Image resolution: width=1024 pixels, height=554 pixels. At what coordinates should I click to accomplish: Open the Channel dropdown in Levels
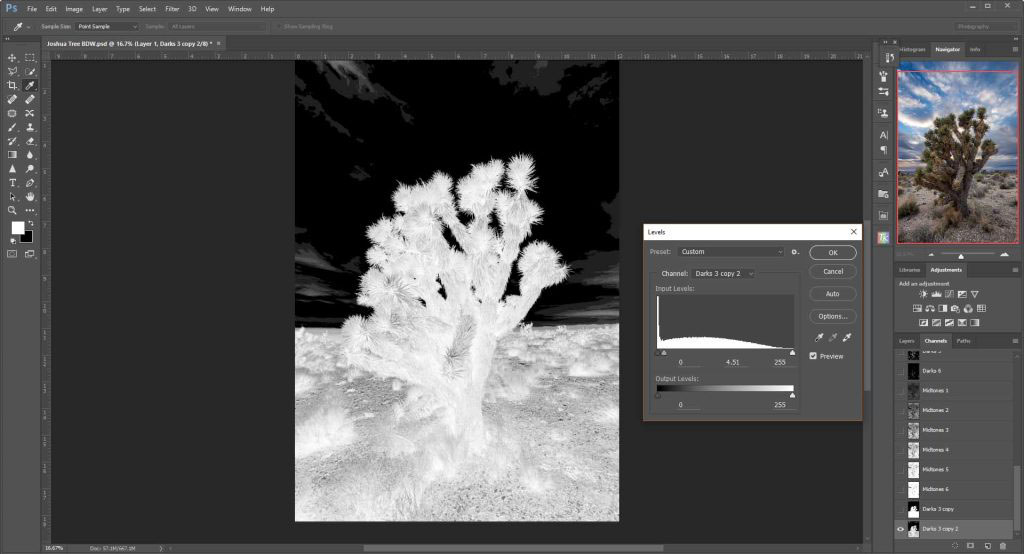[x=722, y=273]
